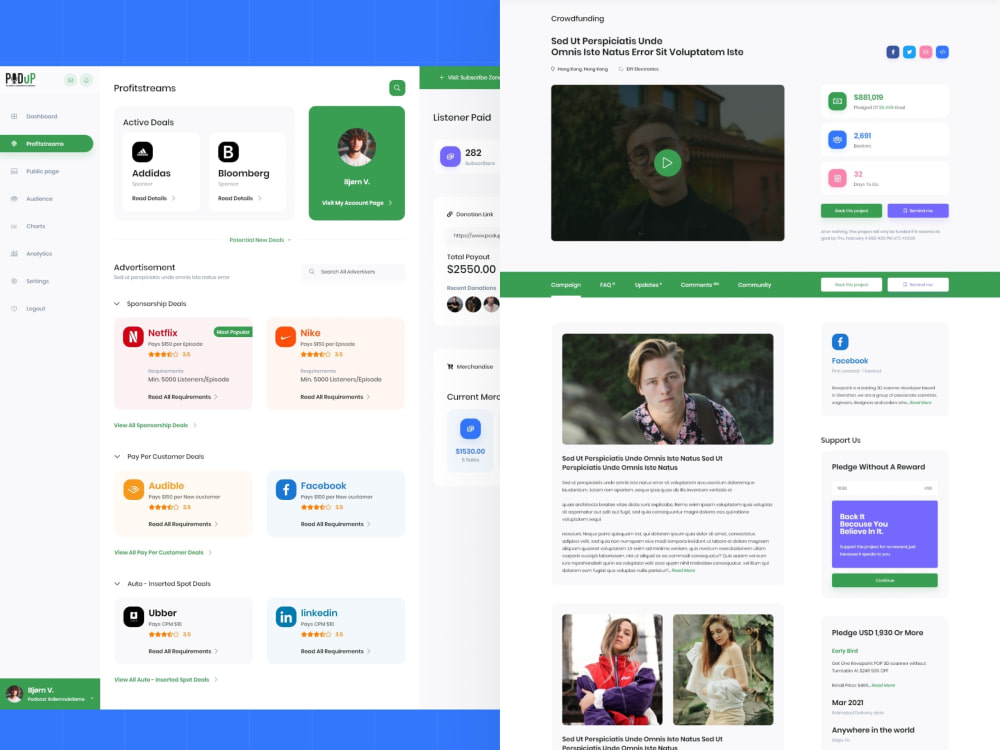Click the Bjørn V. profile photo on the green card
Viewport: 1000px width, 750px height.
point(357,147)
